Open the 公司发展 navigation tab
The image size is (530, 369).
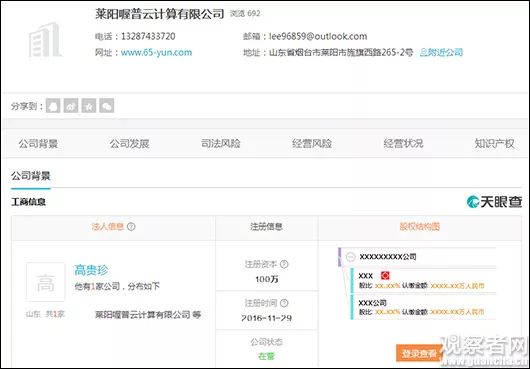pyautogui.click(x=129, y=144)
